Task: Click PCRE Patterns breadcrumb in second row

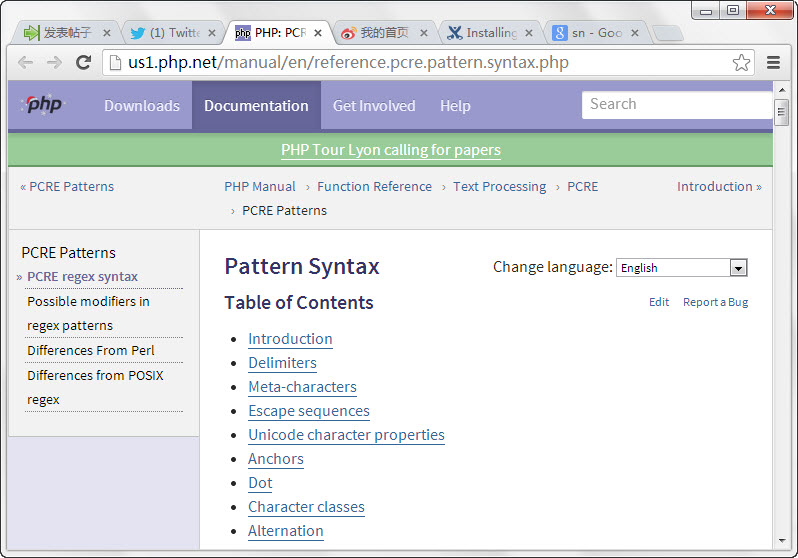Action: point(284,210)
